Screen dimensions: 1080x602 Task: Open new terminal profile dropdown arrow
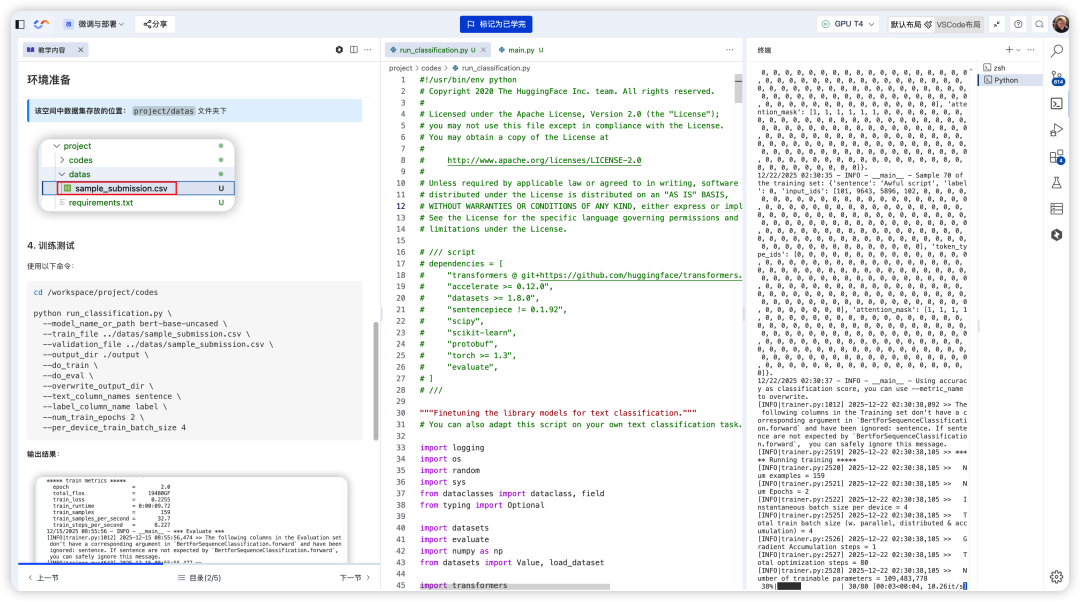pos(1018,50)
